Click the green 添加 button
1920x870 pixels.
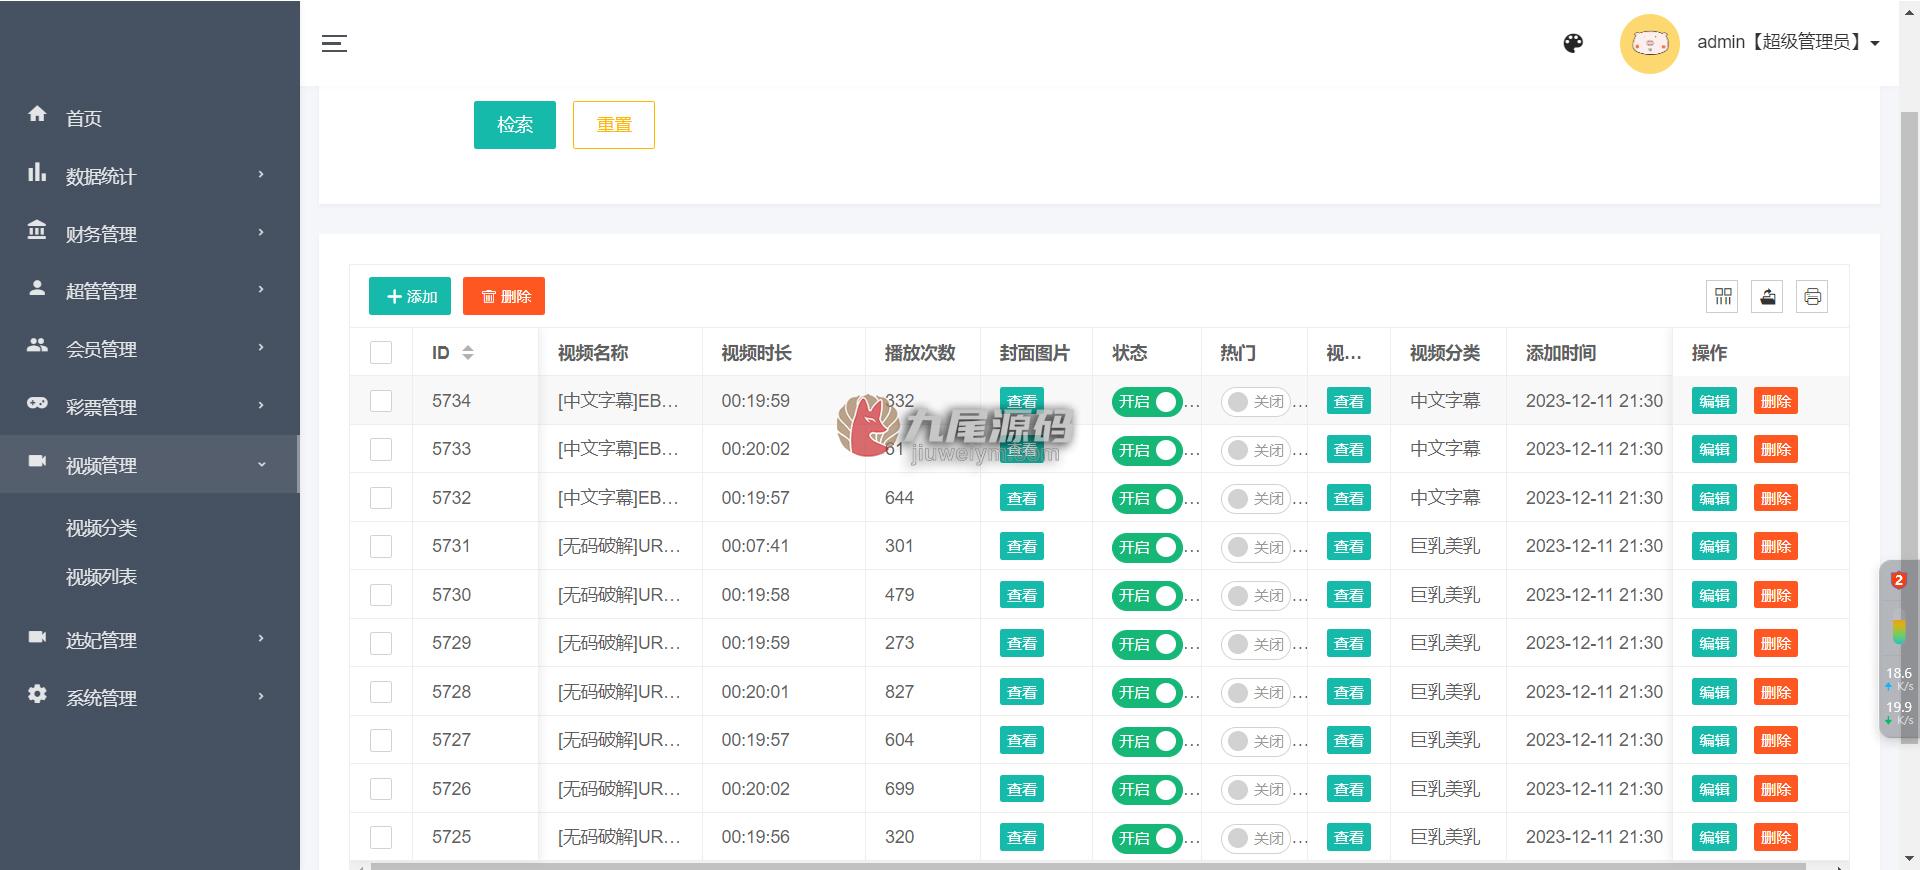click(x=410, y=296)
